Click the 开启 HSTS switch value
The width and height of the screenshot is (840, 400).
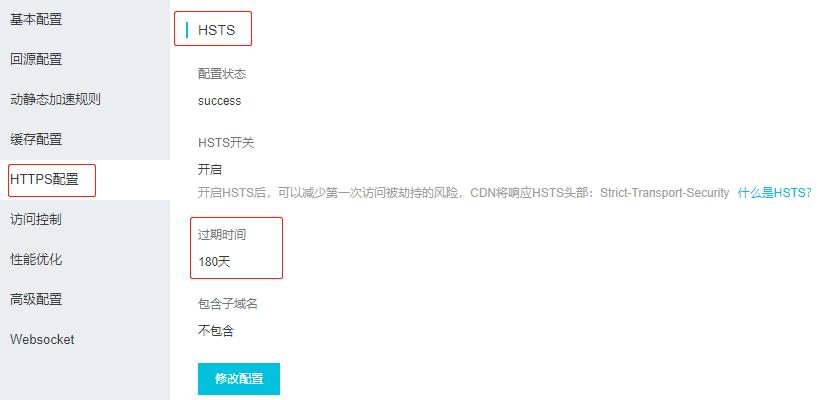click(x=210, y=170)
